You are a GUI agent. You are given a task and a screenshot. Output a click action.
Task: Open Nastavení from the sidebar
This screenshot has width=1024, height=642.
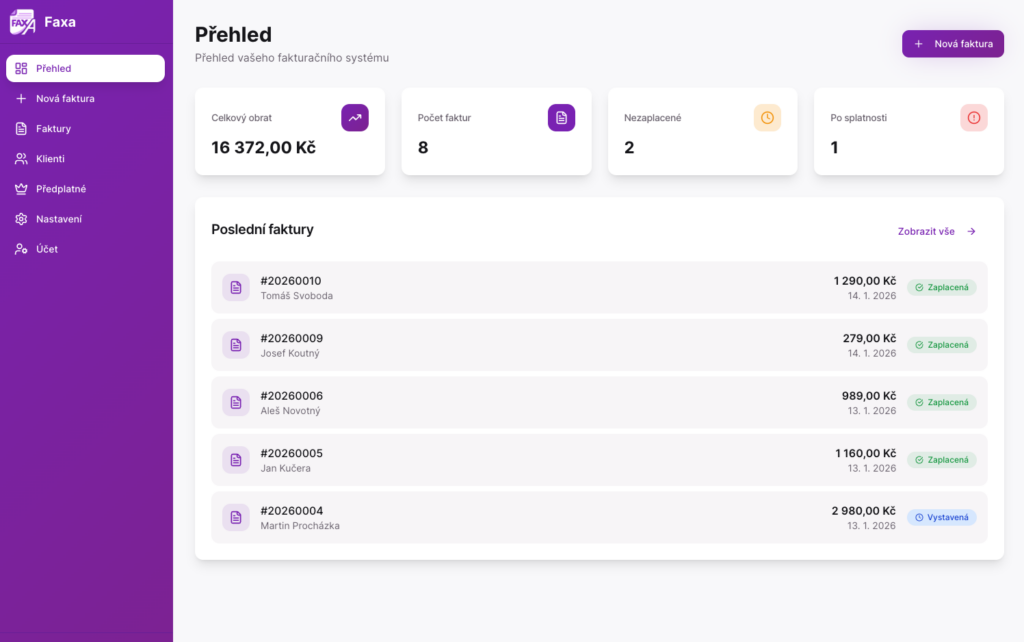59,219
